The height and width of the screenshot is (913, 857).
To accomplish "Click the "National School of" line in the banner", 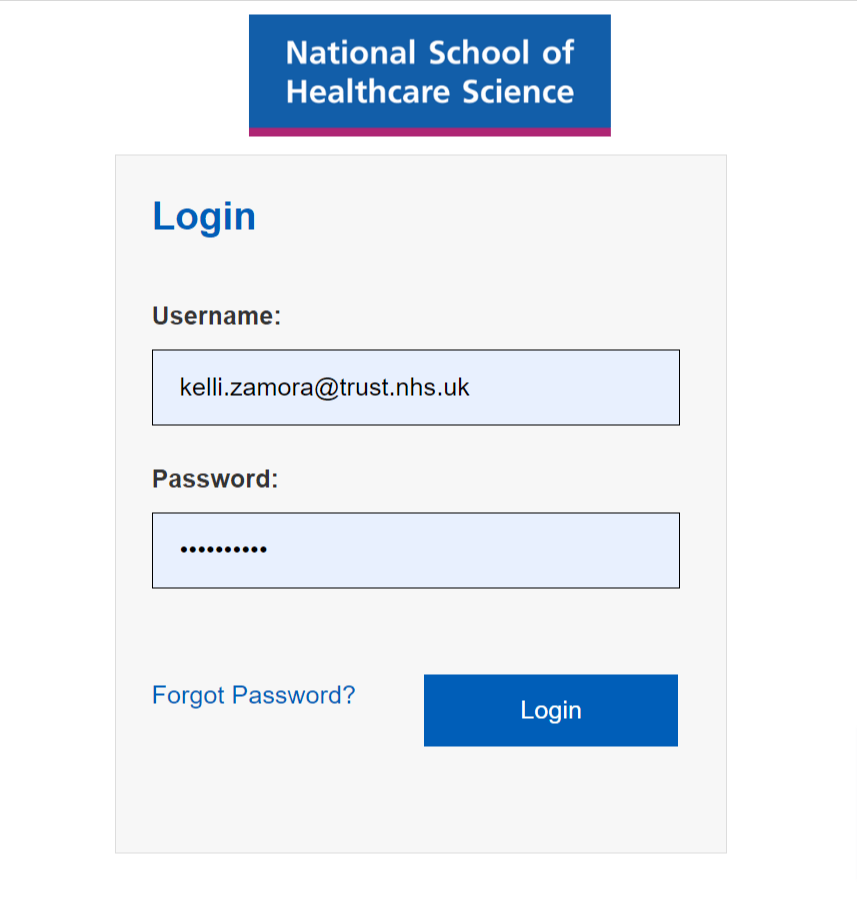I will tap(430, 52).
